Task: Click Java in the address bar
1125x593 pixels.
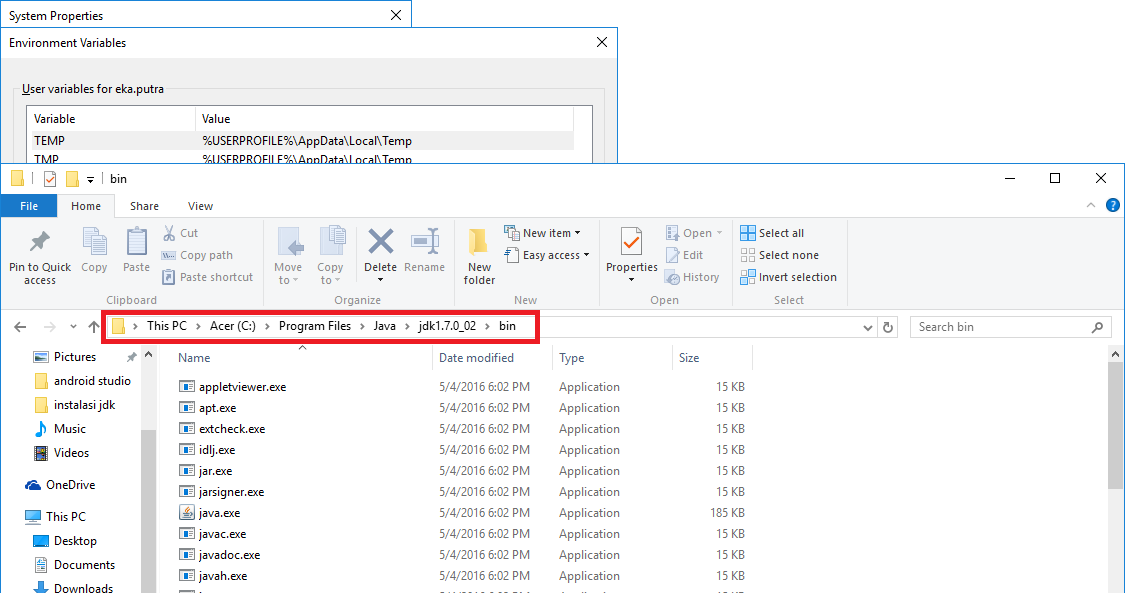Action: 385,326
